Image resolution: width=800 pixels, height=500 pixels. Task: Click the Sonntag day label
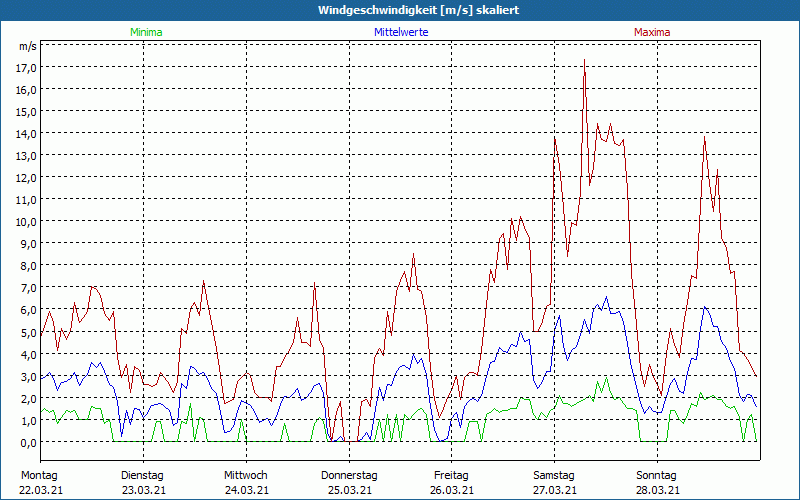657,475
